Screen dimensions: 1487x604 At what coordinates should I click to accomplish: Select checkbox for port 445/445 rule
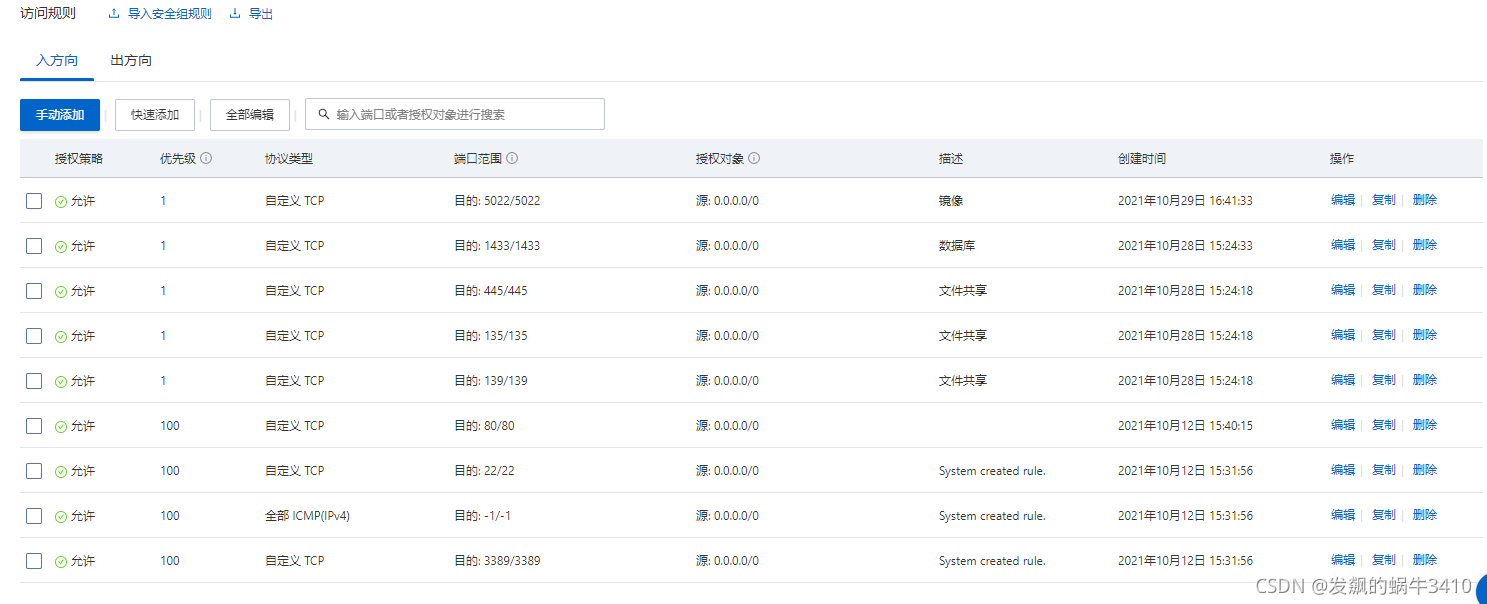(x=34, y=291)
